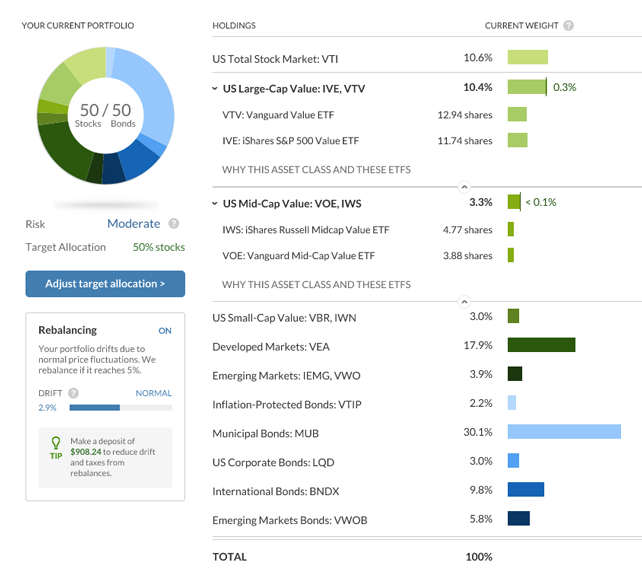Open Large-Cap 'Why this asset class' link
The image size is (642, 580).
pos(316,169)
